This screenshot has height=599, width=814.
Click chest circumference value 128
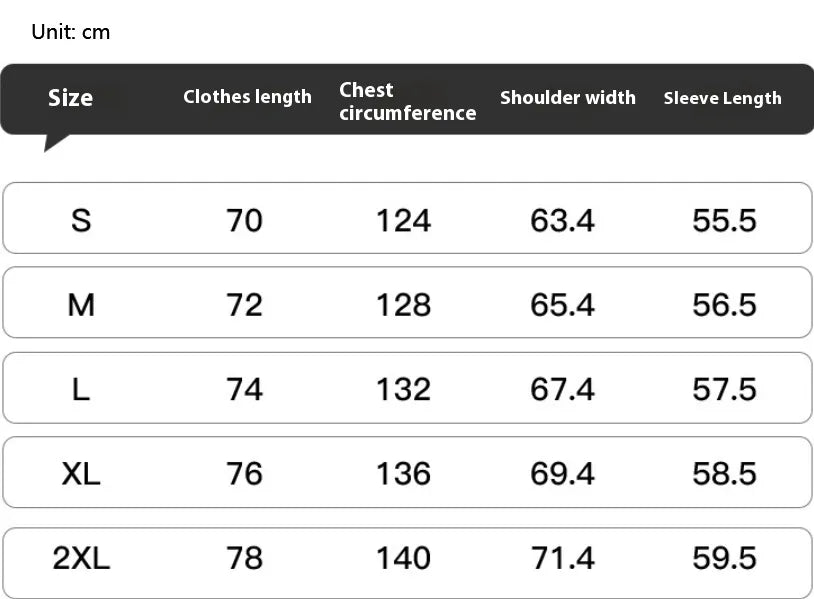pos(403,304)
